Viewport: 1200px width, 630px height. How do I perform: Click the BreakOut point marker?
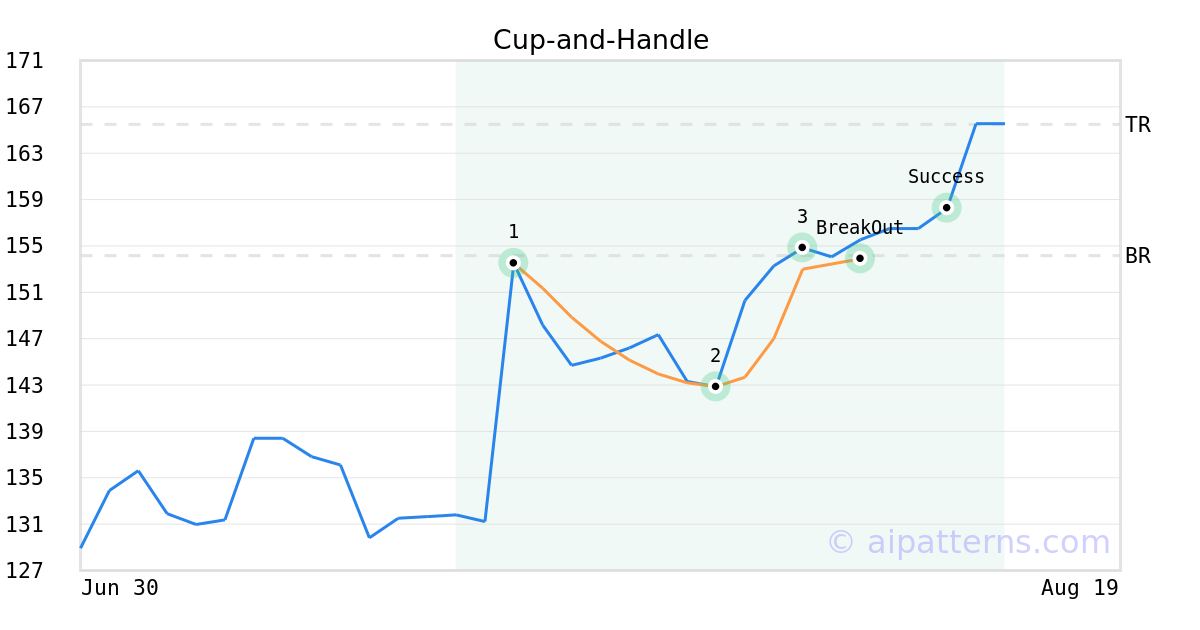(860, 258)
